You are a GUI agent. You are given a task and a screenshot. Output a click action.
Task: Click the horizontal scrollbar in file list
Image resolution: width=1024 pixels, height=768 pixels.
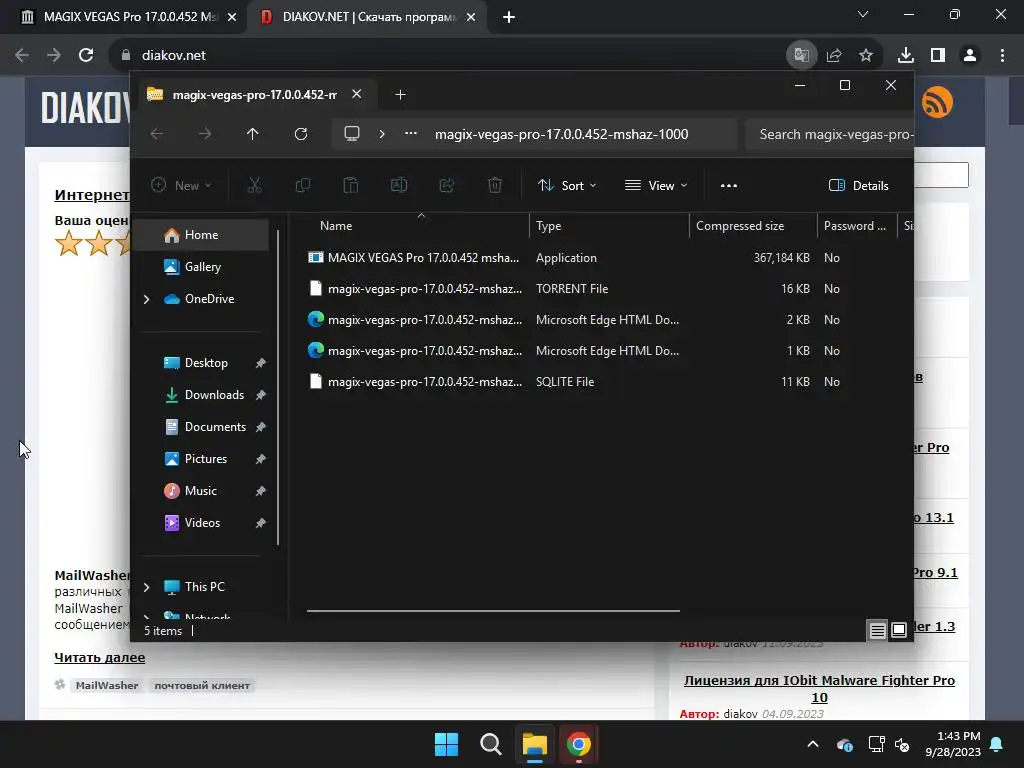(x=493, y=611)
